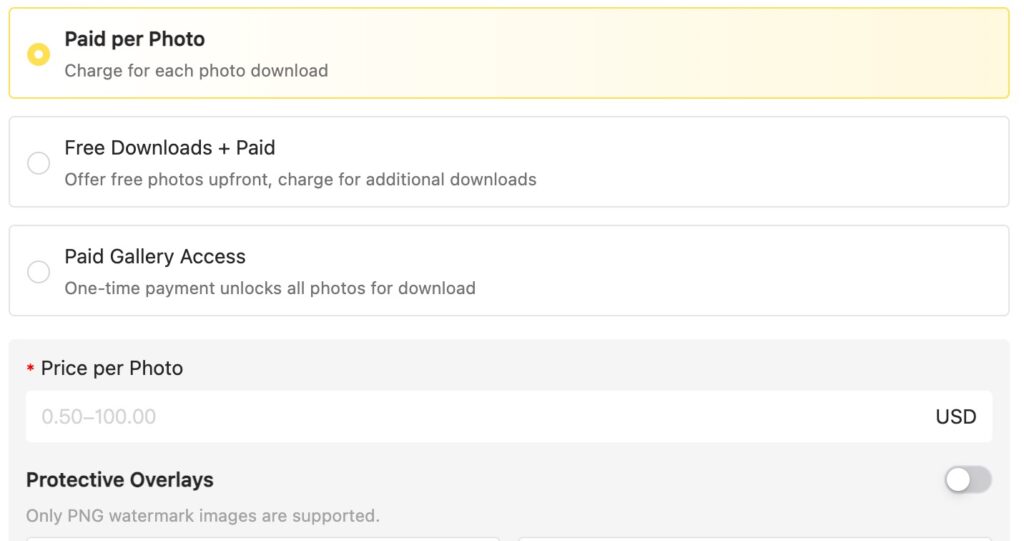Select the Free Downloads + Paid radio button
Screen dimensions: 1024x541
pos(38,163)
